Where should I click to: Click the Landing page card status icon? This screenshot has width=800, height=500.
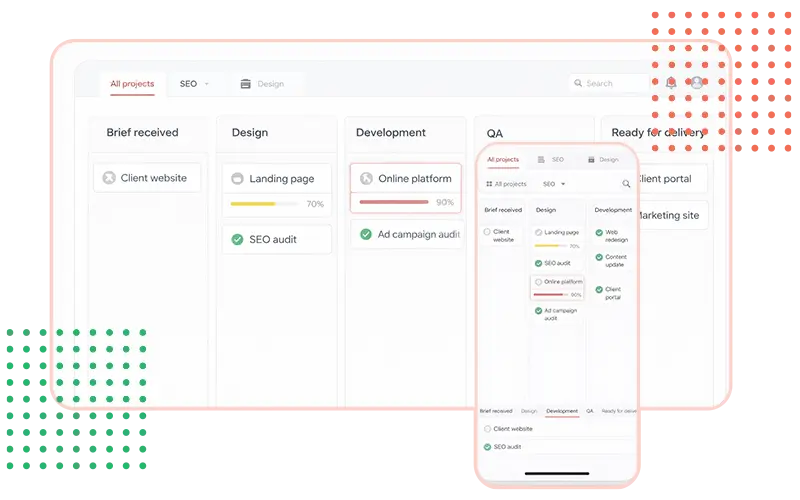coord(237,179)
